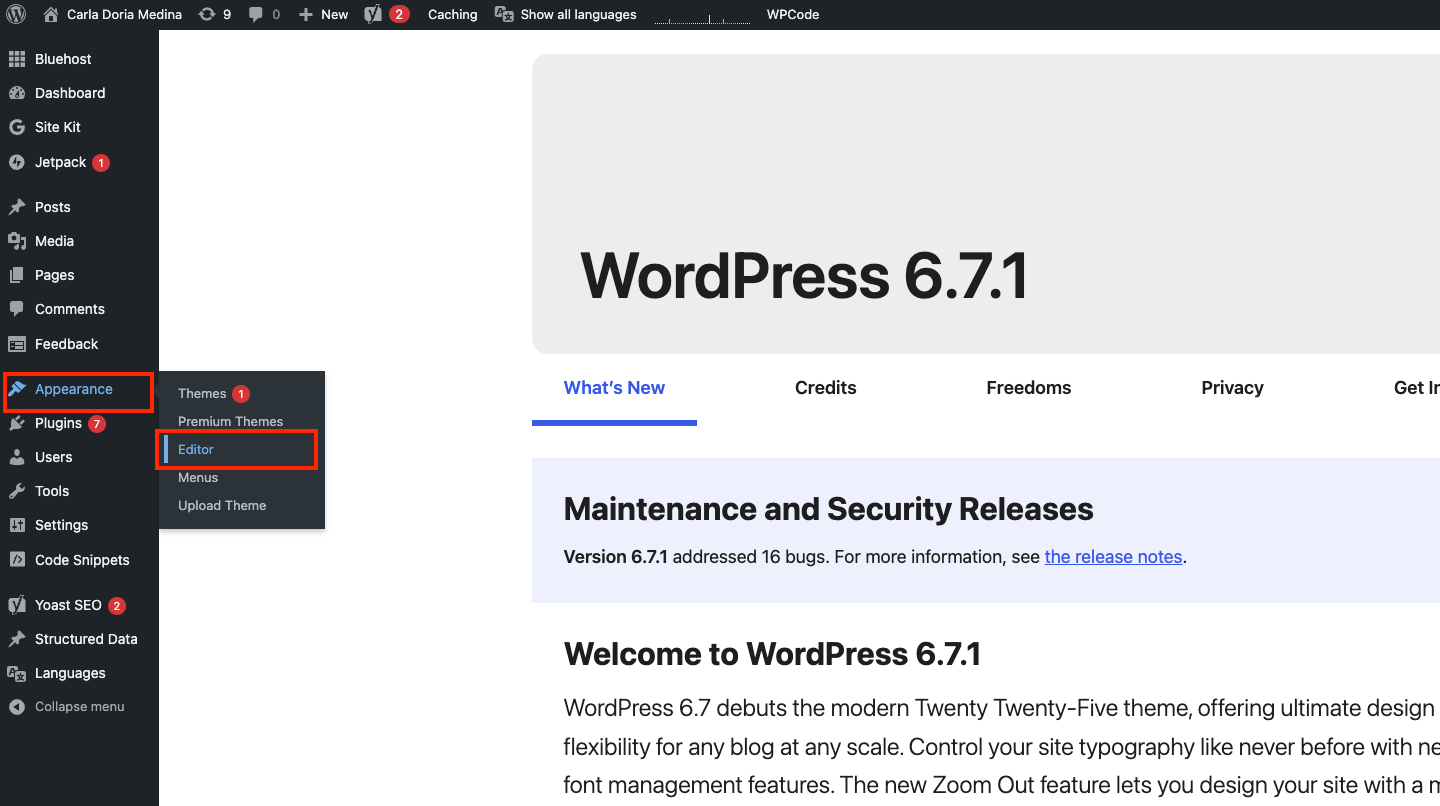Viewport: 1440px width, 806px height.
Task: Click the Site Kit Google G icon
Action: click(17, 127)
